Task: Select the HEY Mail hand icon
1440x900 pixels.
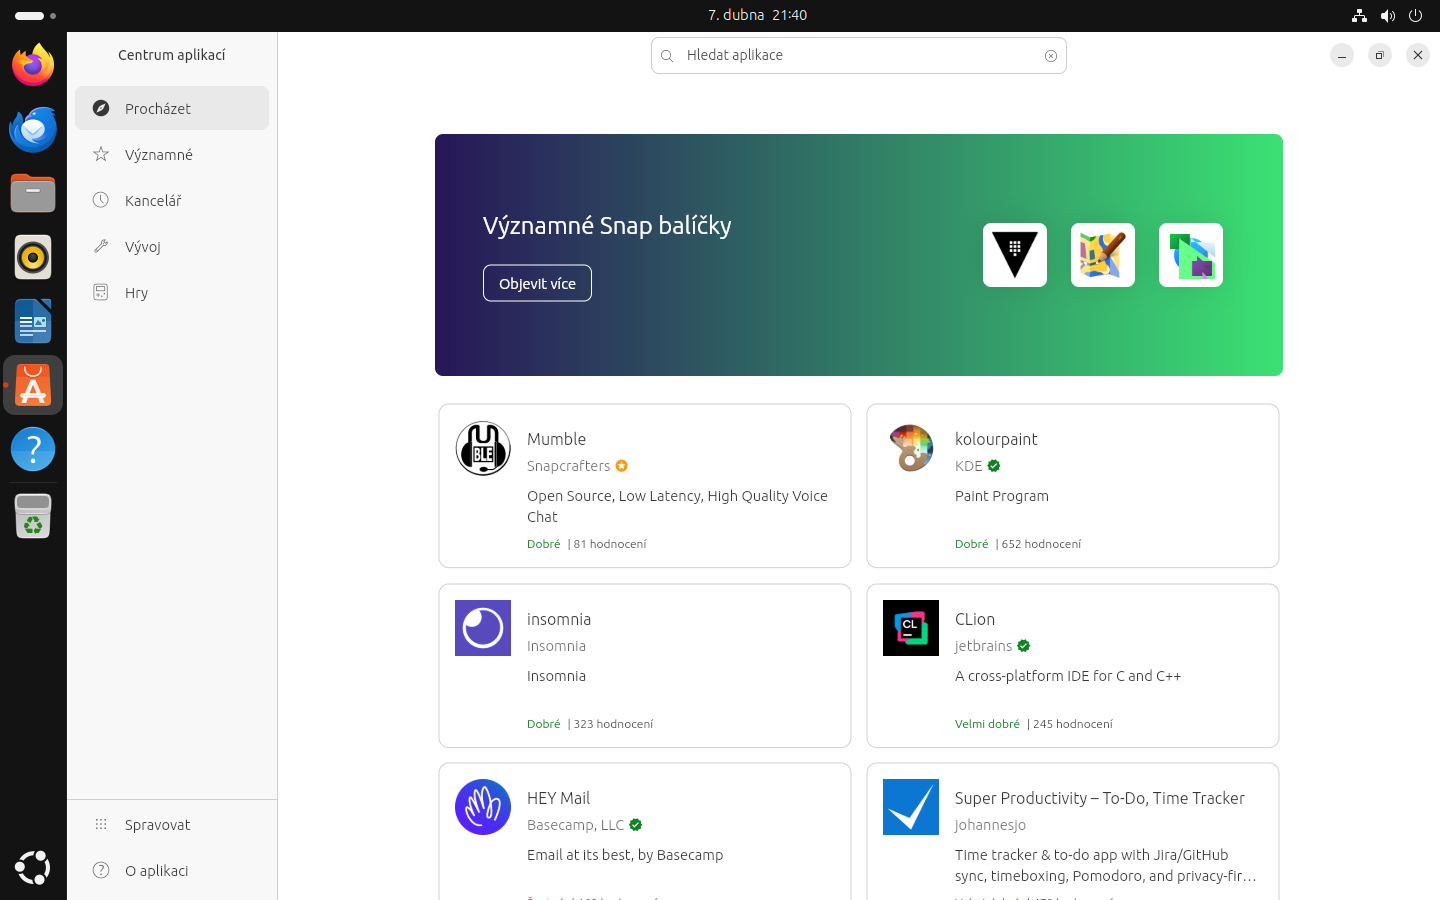Action: 483,807
